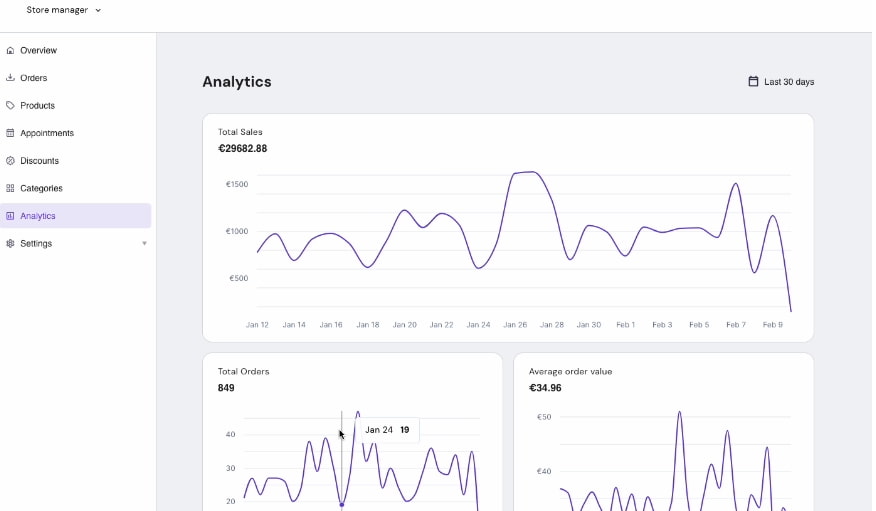Click the Discounts badge icon

[10, 160]
